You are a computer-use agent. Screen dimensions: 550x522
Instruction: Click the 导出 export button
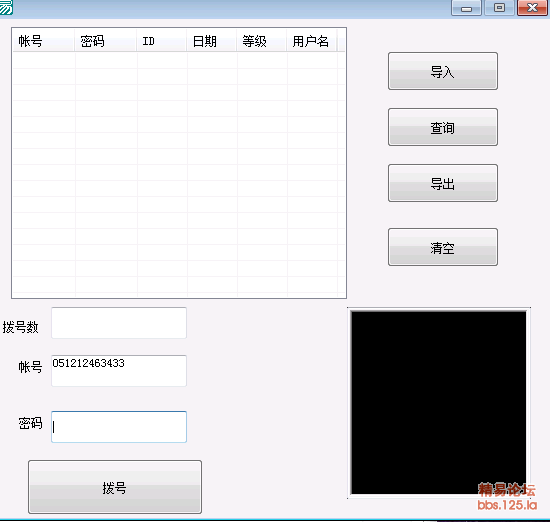click(x=443, y=183)
